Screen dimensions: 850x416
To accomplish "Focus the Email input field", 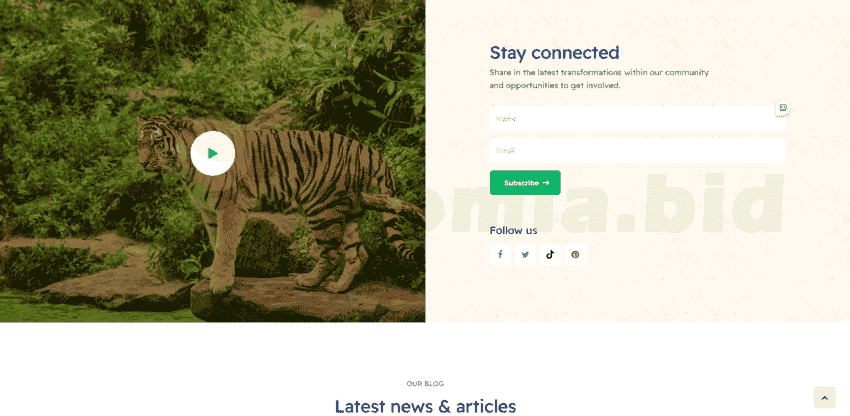I will coord(638,150).
